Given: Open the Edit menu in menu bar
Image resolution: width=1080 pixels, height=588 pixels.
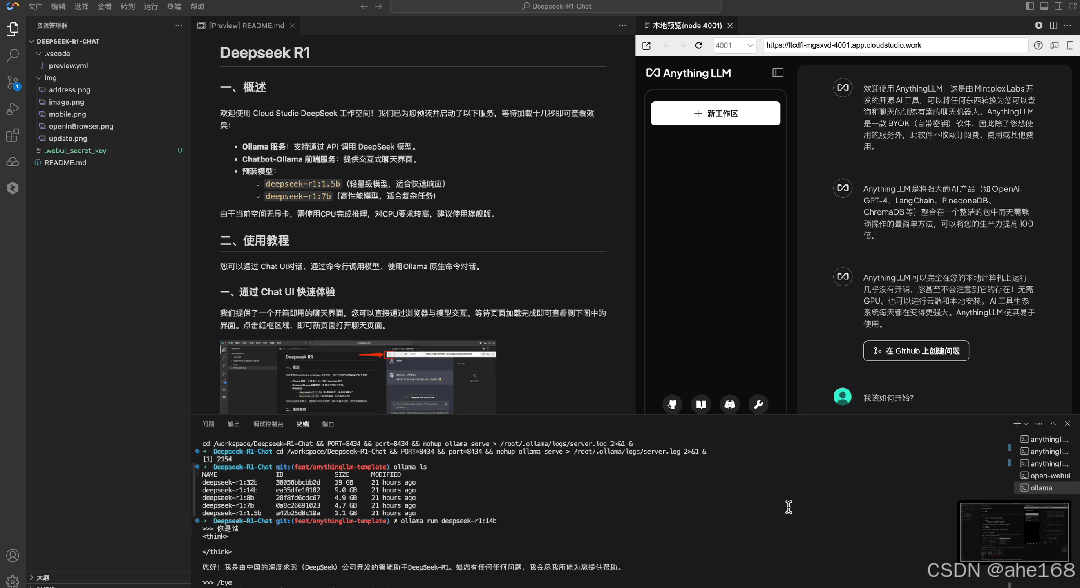Looking at the screenshot, I should [58, 6].
